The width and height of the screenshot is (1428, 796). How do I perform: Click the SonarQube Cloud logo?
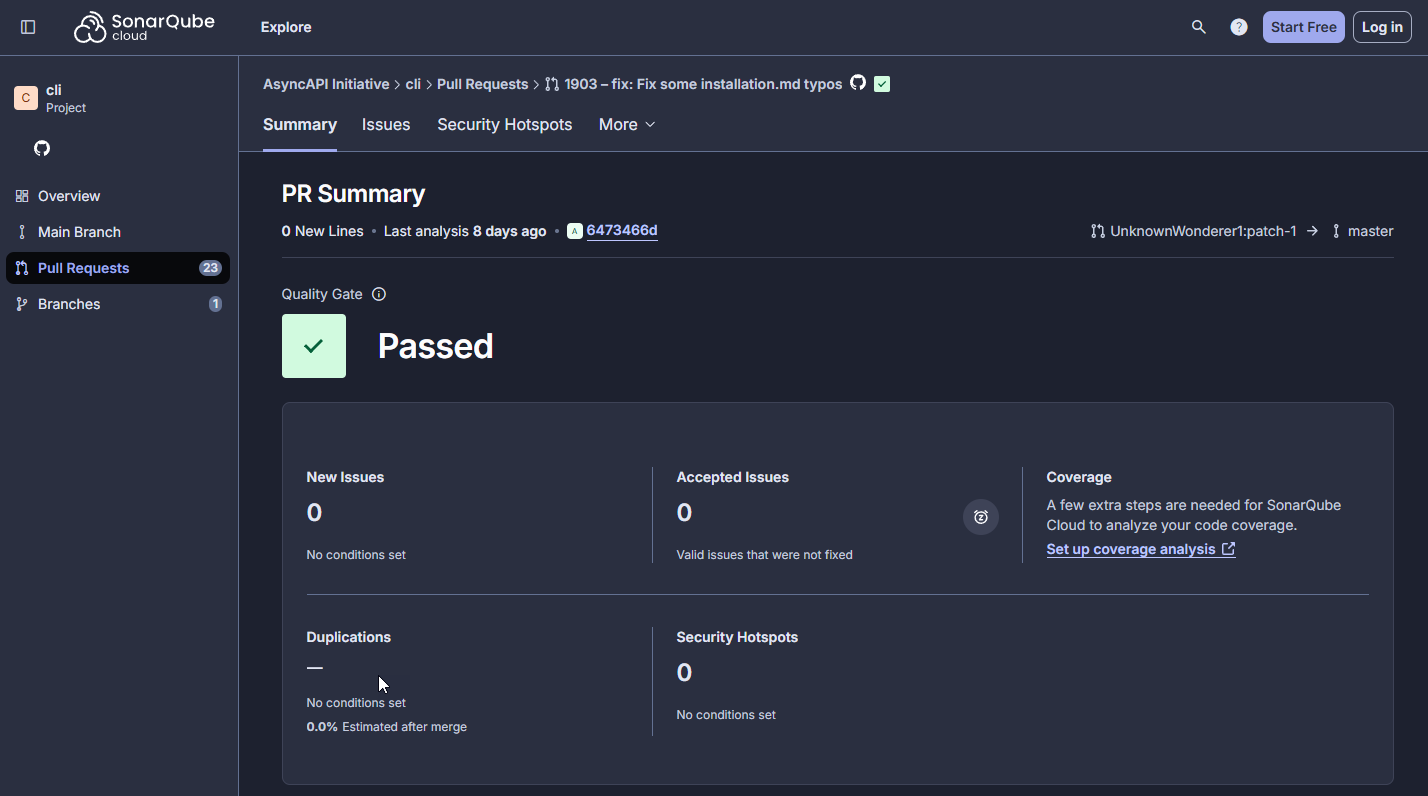(144, 27)
